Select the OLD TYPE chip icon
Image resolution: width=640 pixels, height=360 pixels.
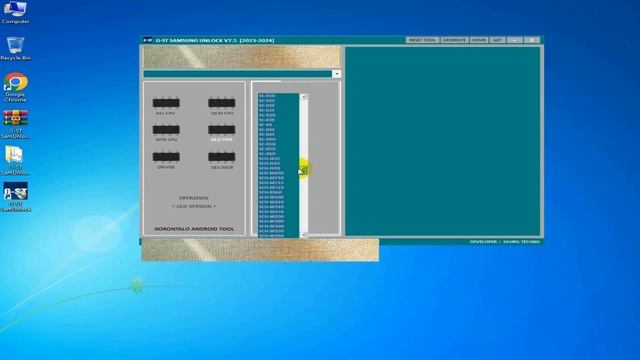tap(222, 130)
